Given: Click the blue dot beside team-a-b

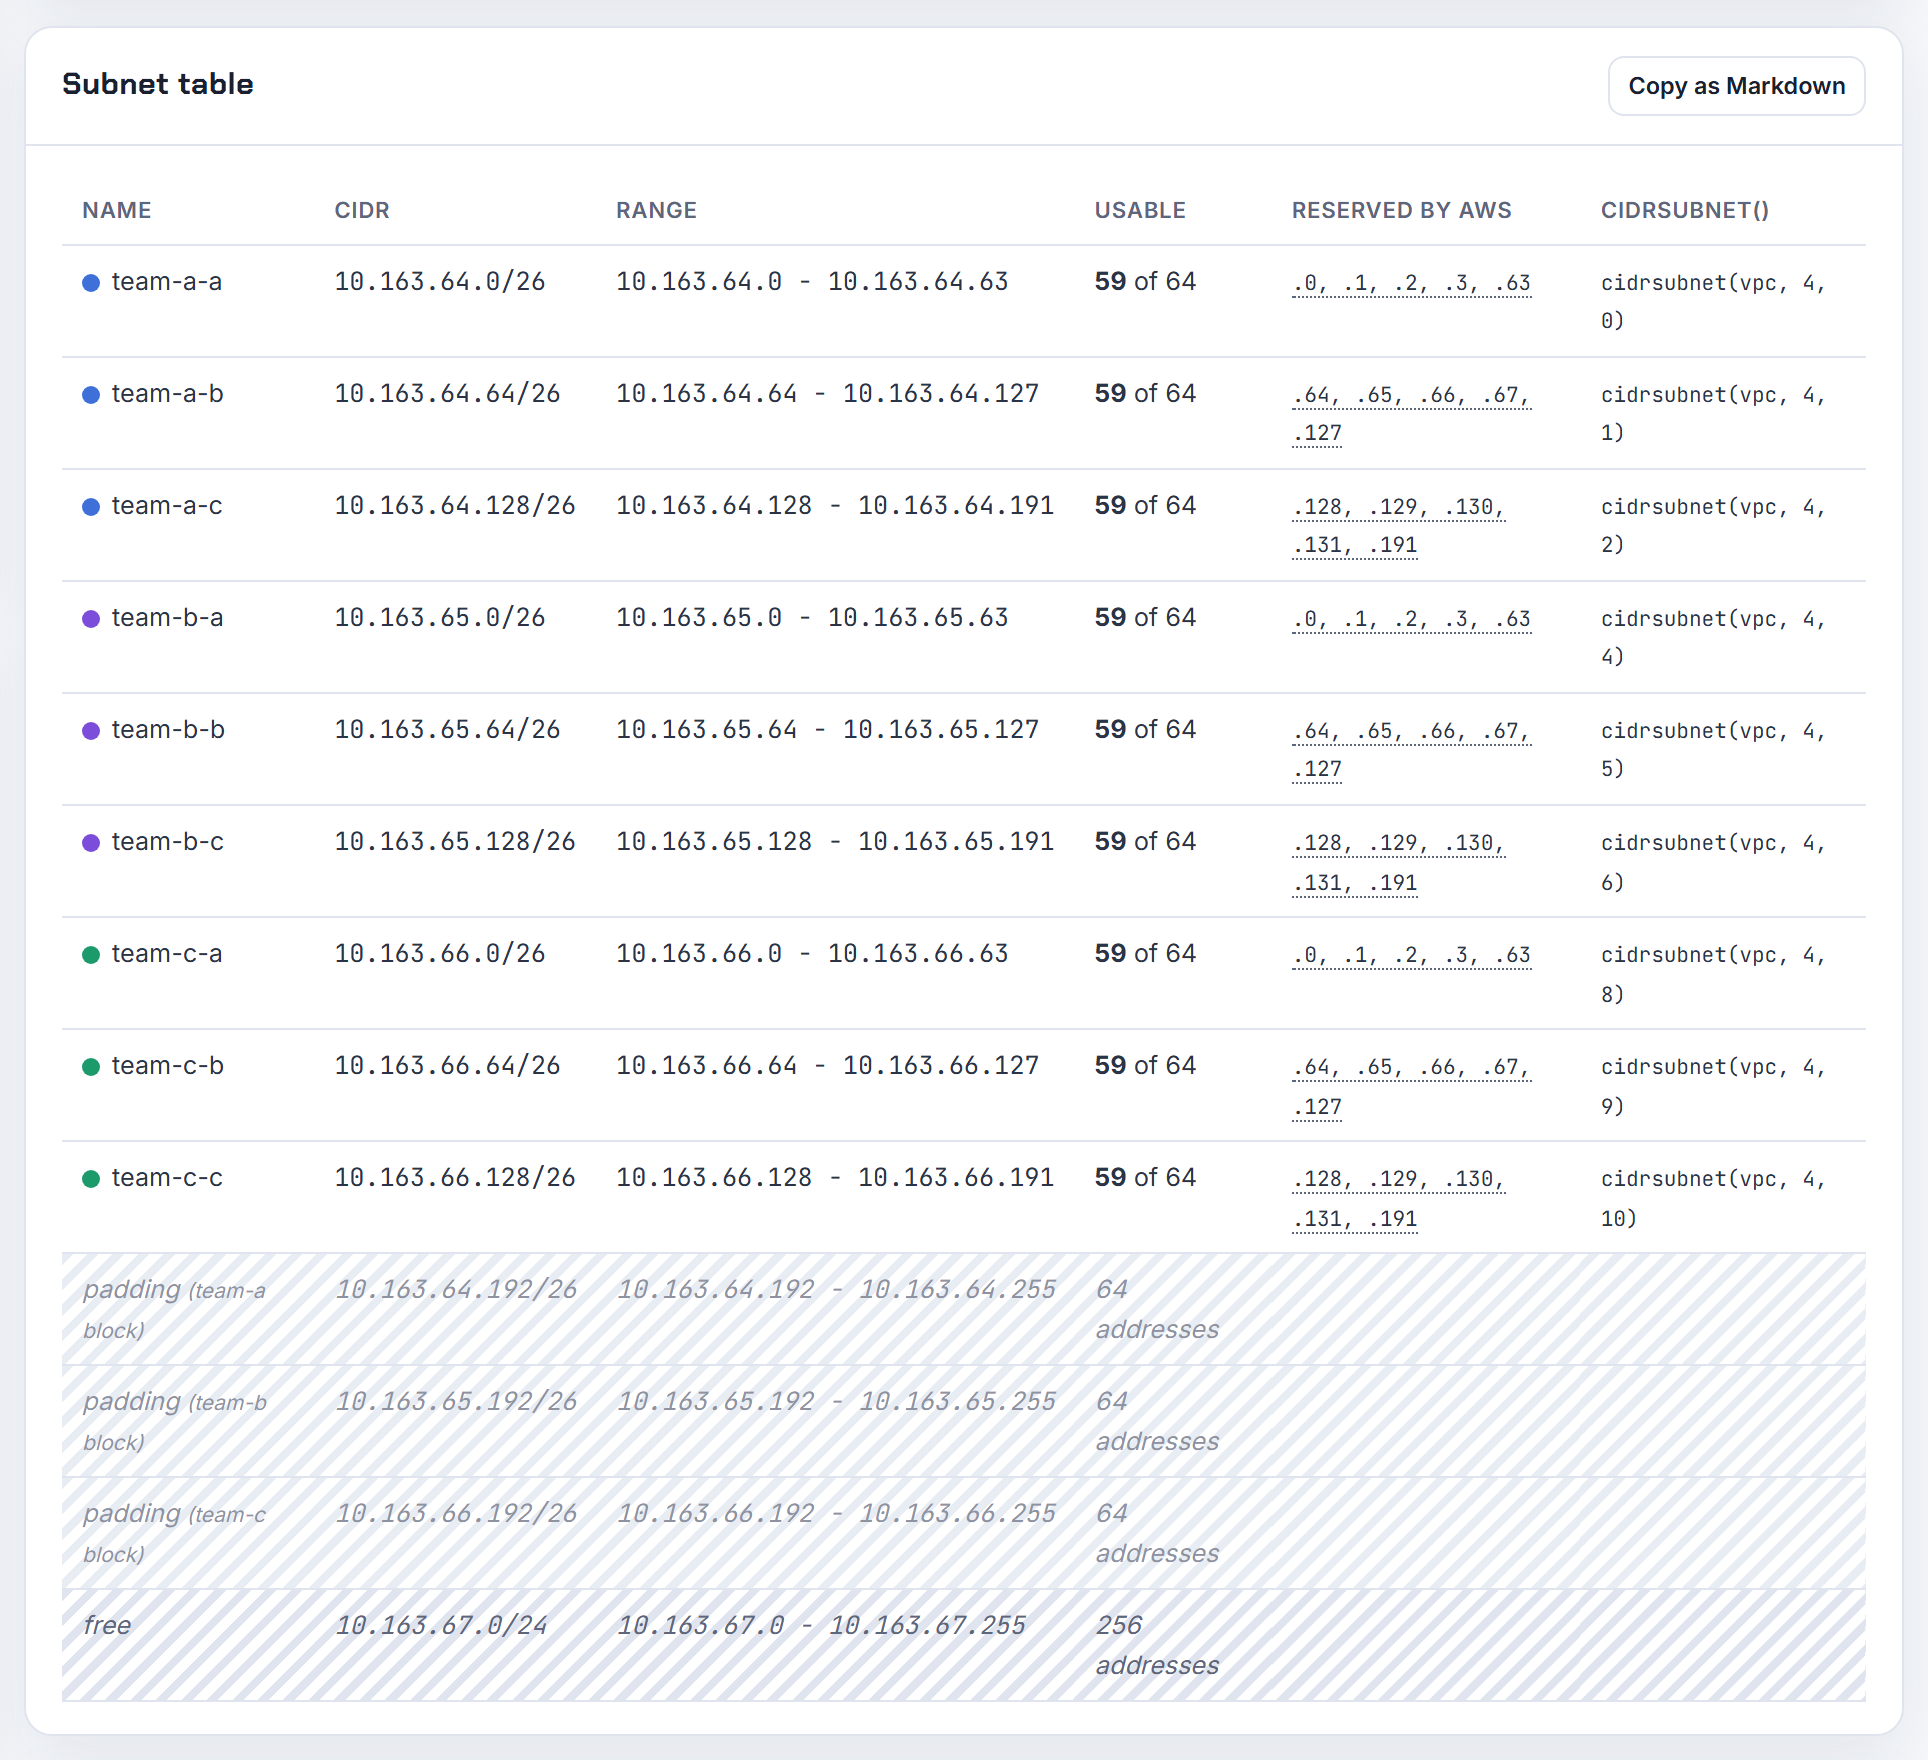Looking at the screenshot, I should point(91,395).
